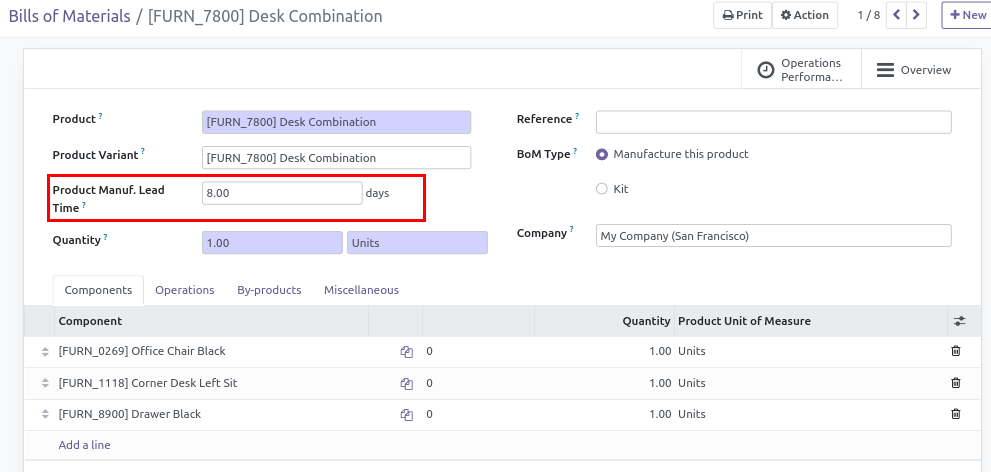Click quantity 1.00 of Drawer Black
991x472 pixels.
click(x=660, y=415)
